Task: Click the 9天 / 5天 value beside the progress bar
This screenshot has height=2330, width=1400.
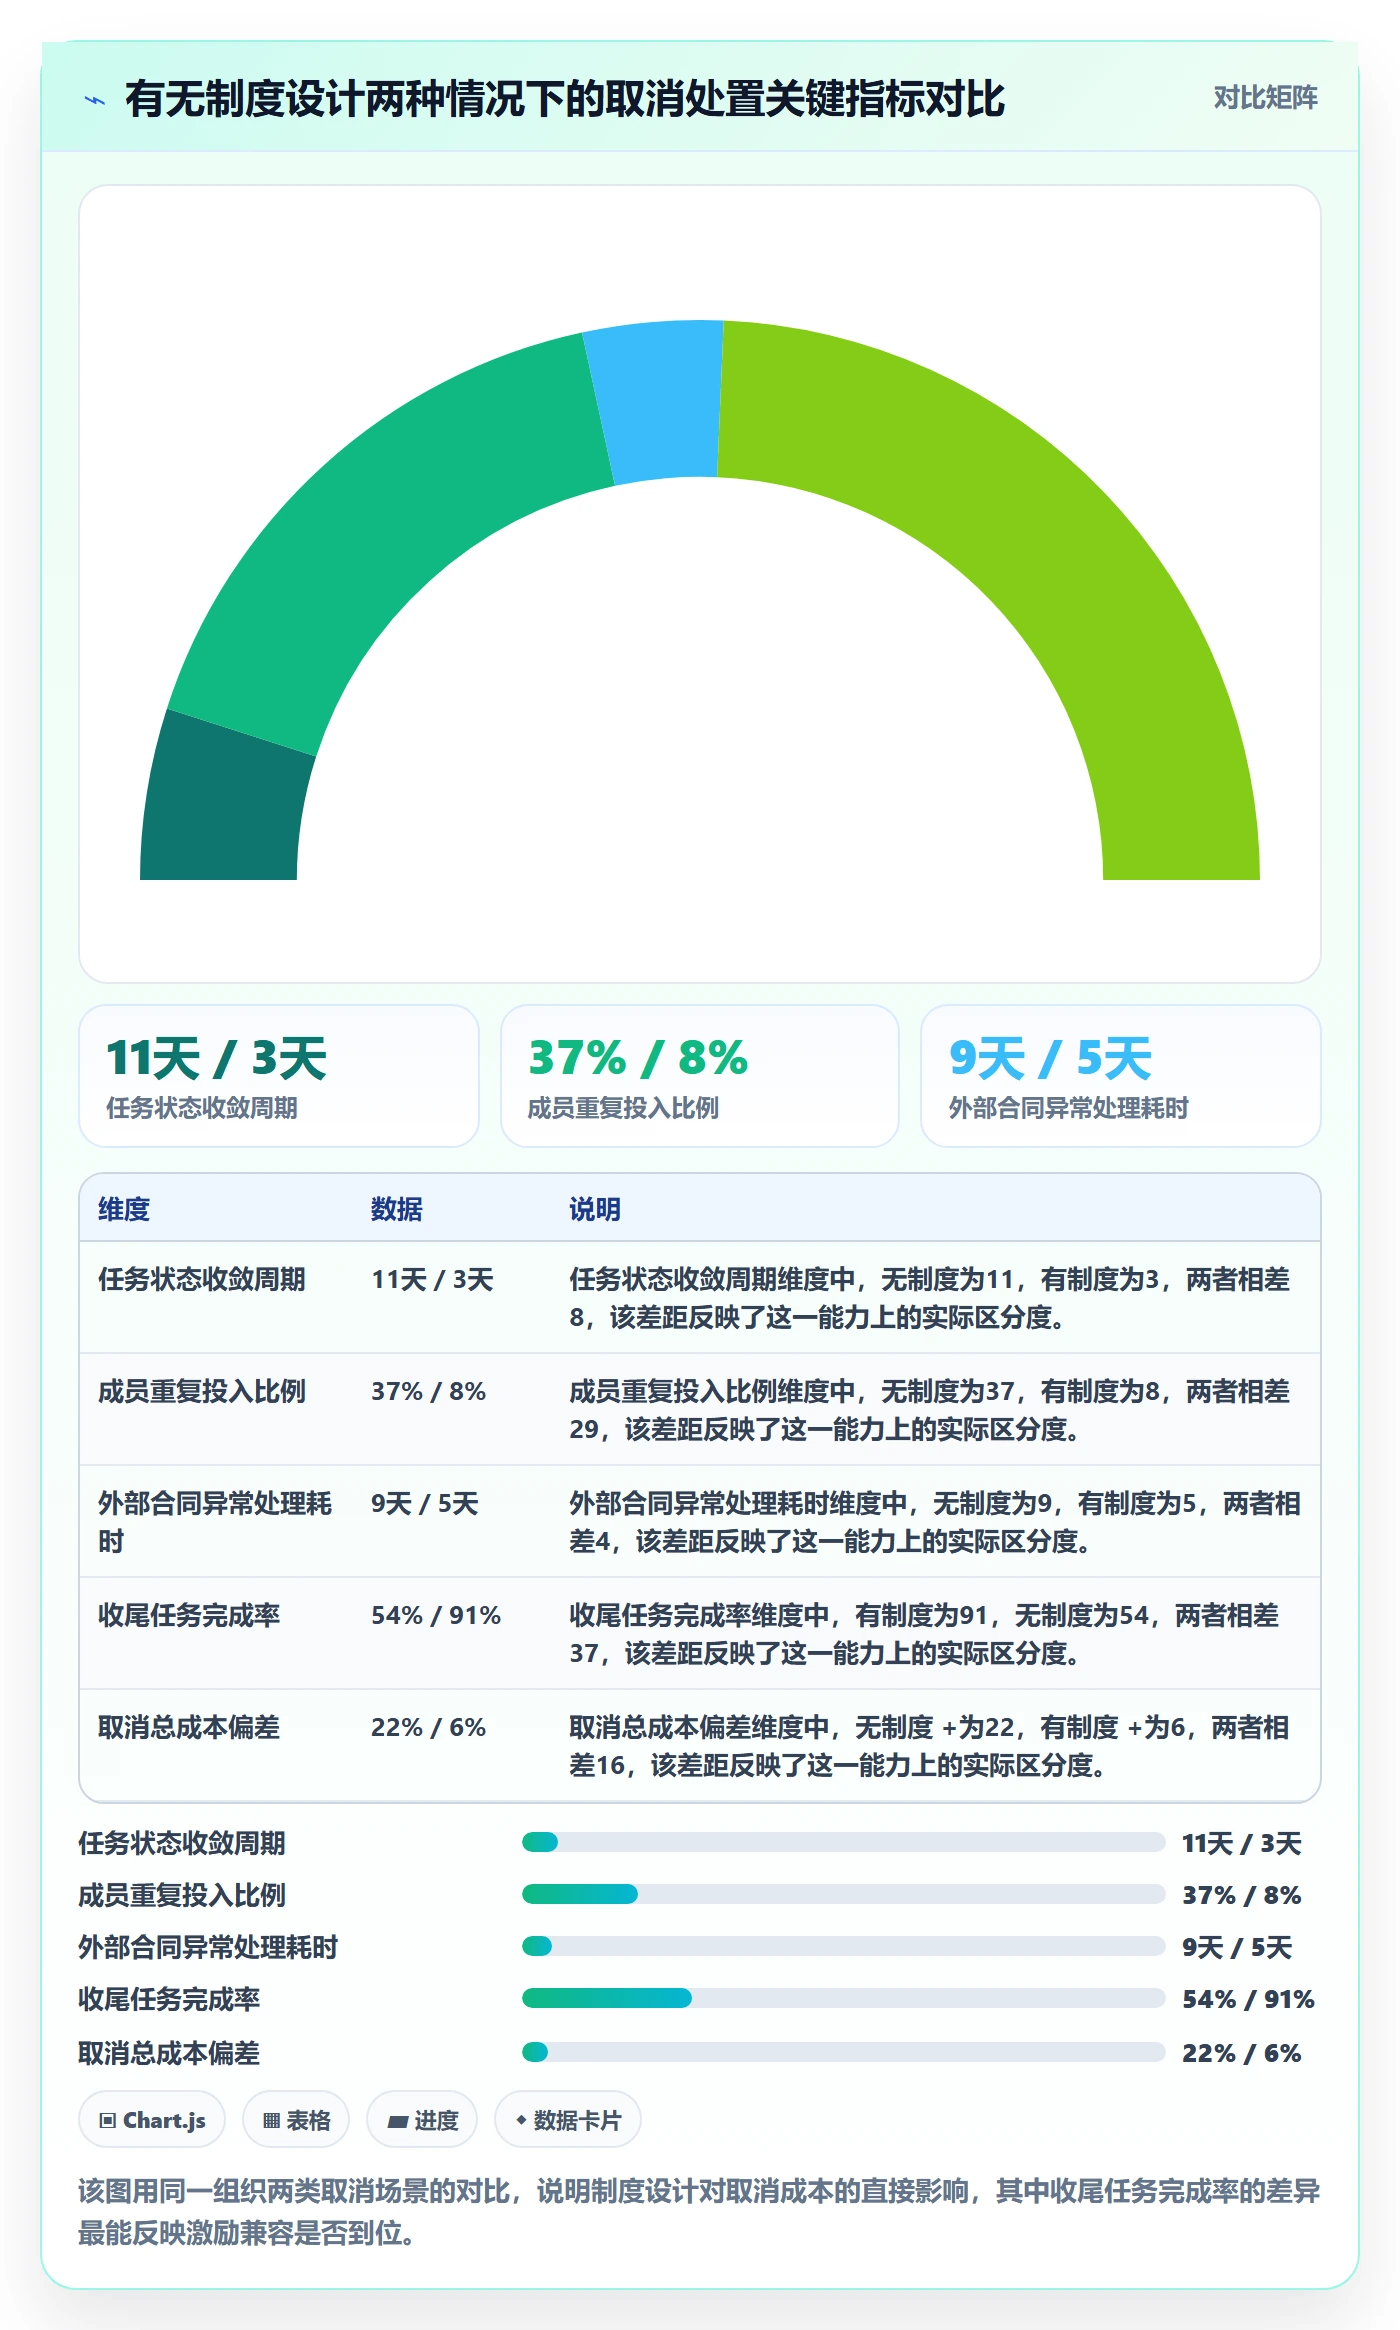Action: [x=1238, y=1947]
